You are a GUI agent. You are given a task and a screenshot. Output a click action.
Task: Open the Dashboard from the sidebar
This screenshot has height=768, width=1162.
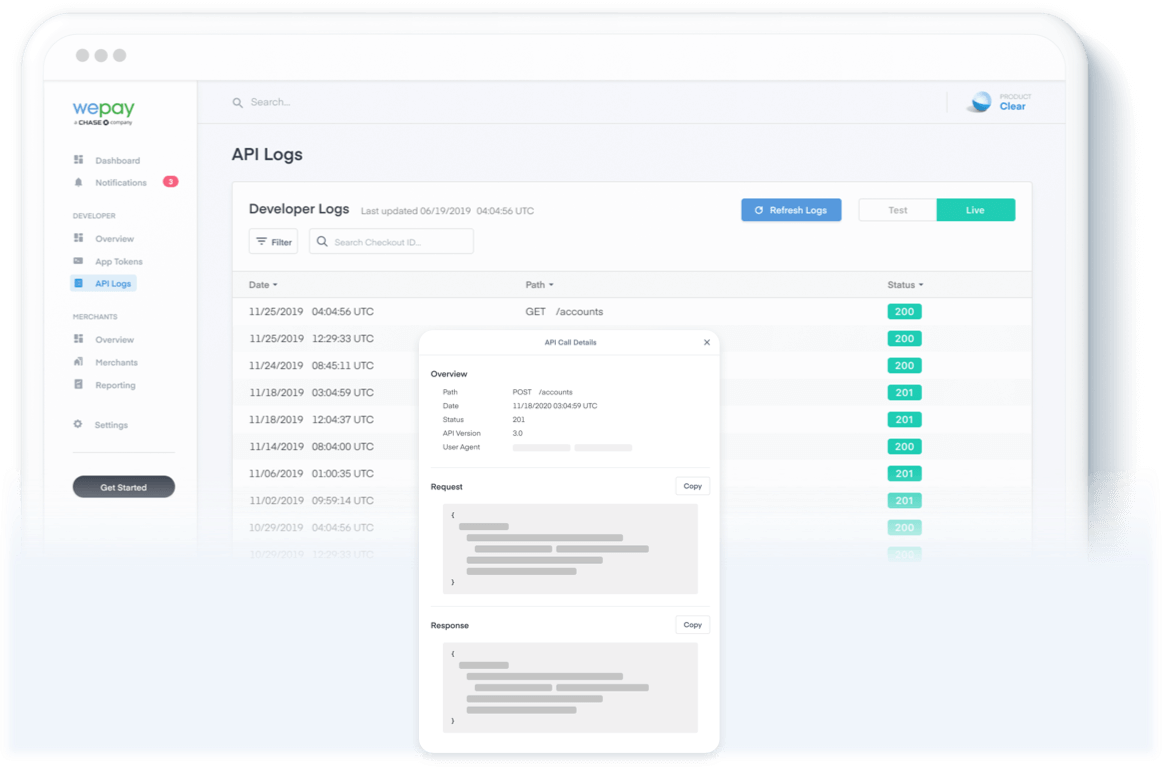point(117,160)
